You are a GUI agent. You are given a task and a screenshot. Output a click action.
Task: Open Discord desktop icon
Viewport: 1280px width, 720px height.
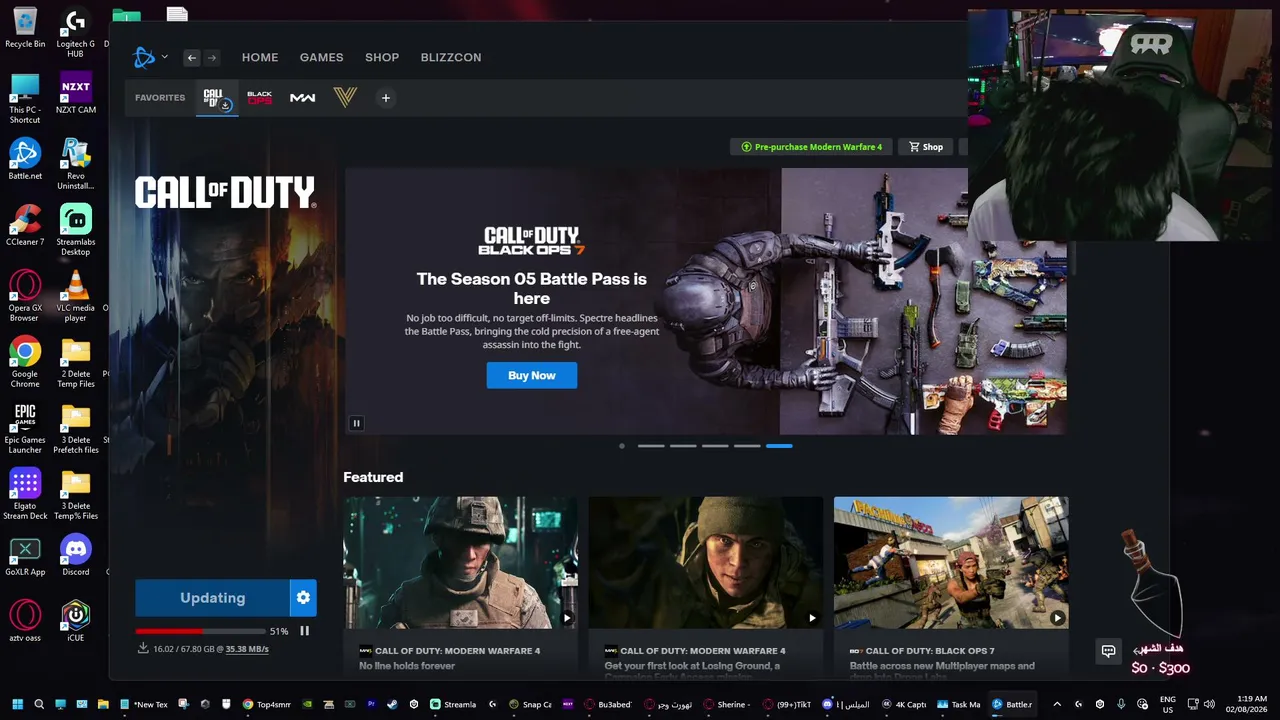pyautogui.click(x=75, y=555)
